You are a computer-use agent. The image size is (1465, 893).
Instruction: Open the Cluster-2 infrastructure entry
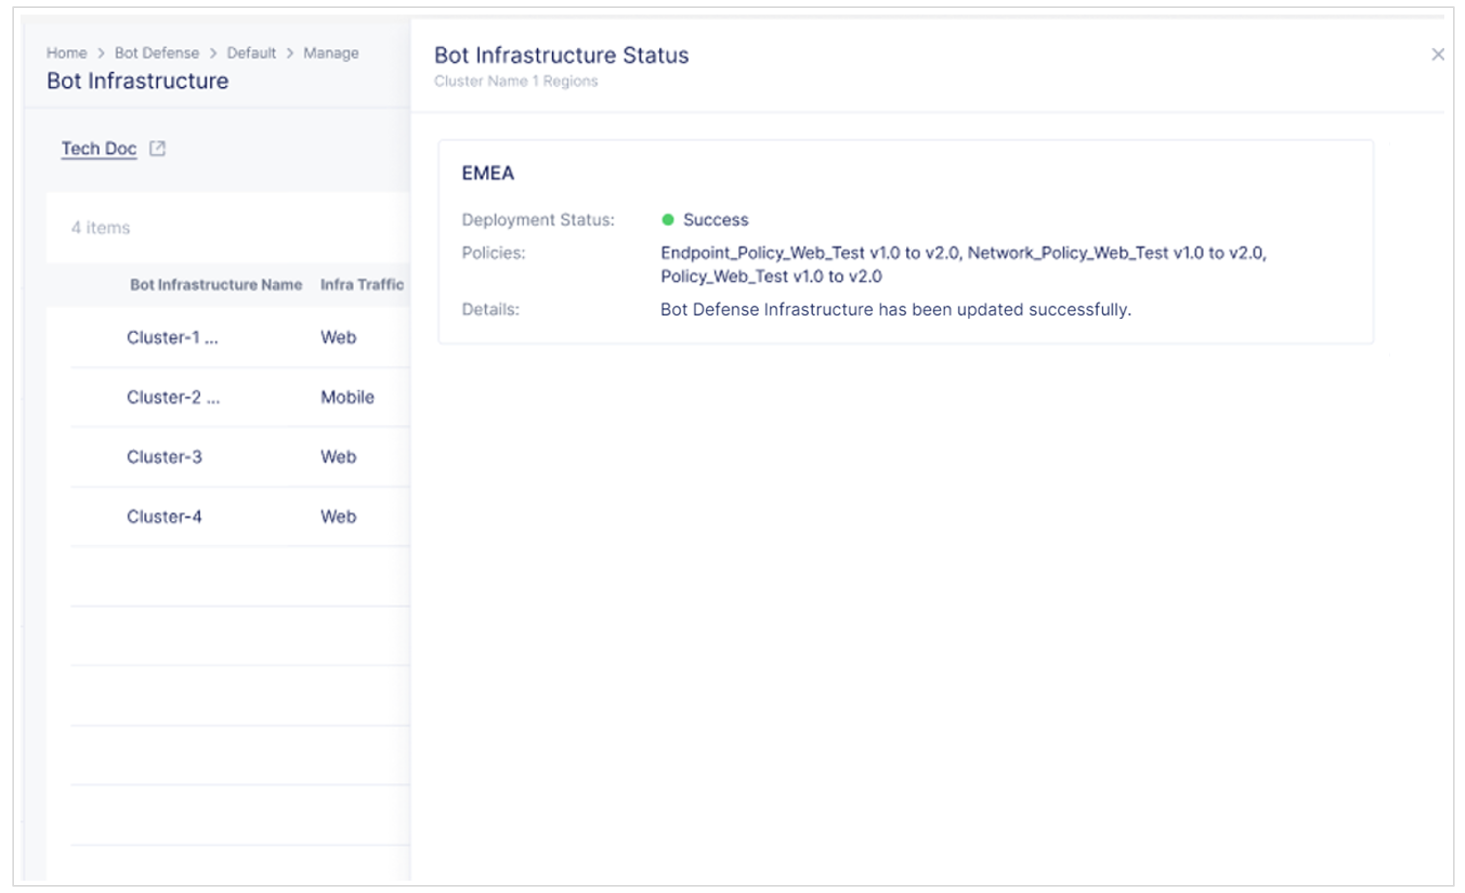coord(172,397)
